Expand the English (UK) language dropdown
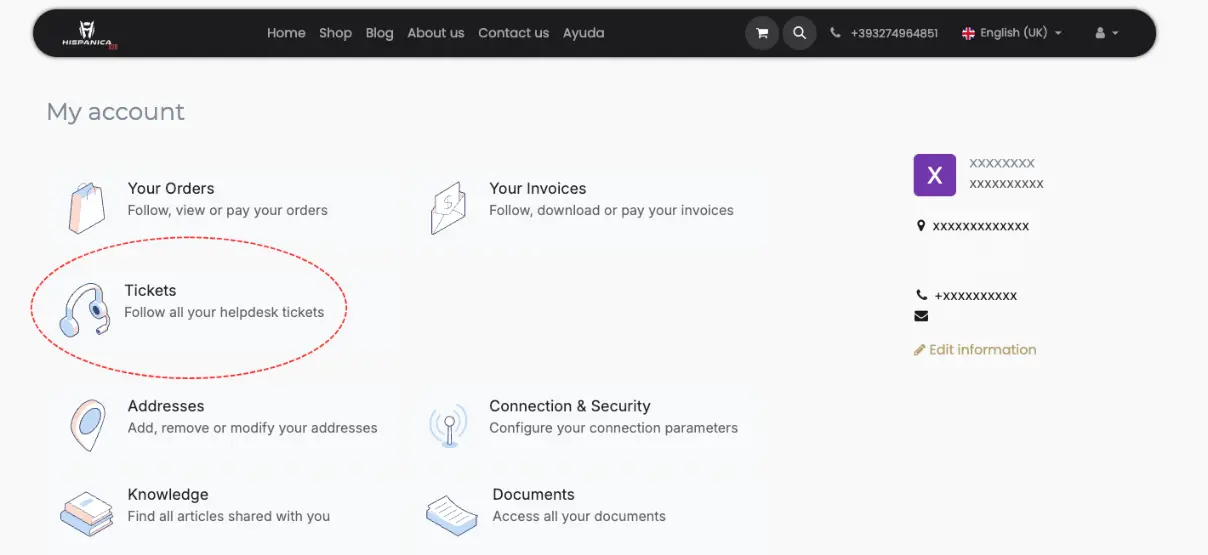Viewport: 1208px width, 555px height. pos(1011,33)
